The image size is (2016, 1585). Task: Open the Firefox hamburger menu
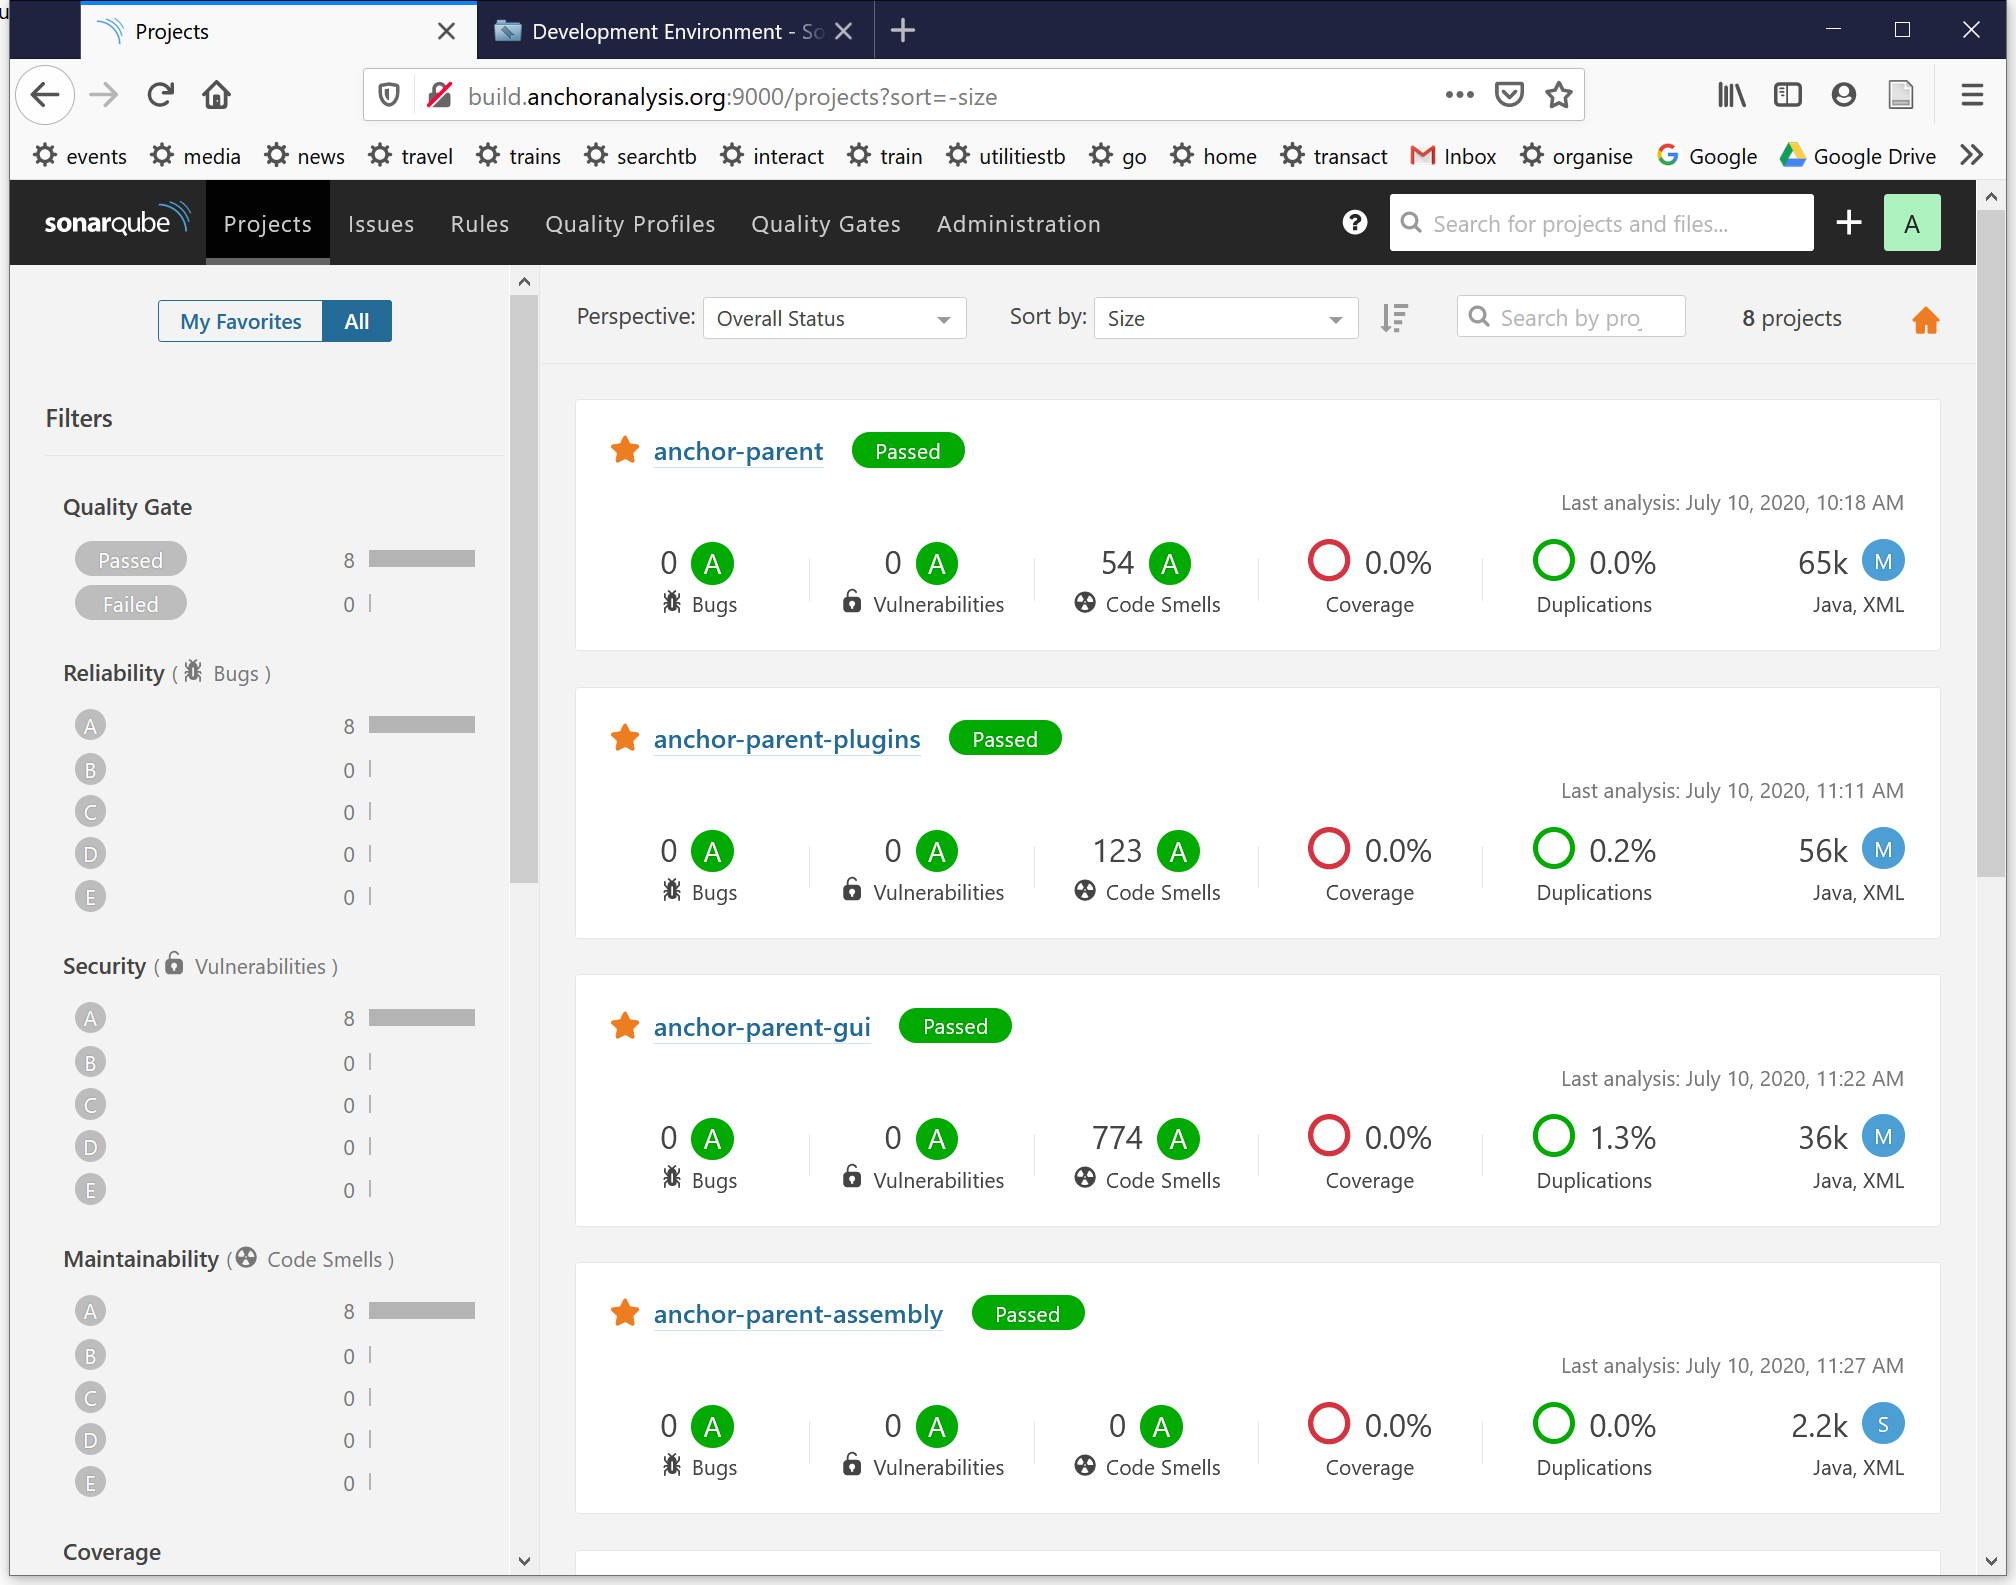[x=1972, y=95]
